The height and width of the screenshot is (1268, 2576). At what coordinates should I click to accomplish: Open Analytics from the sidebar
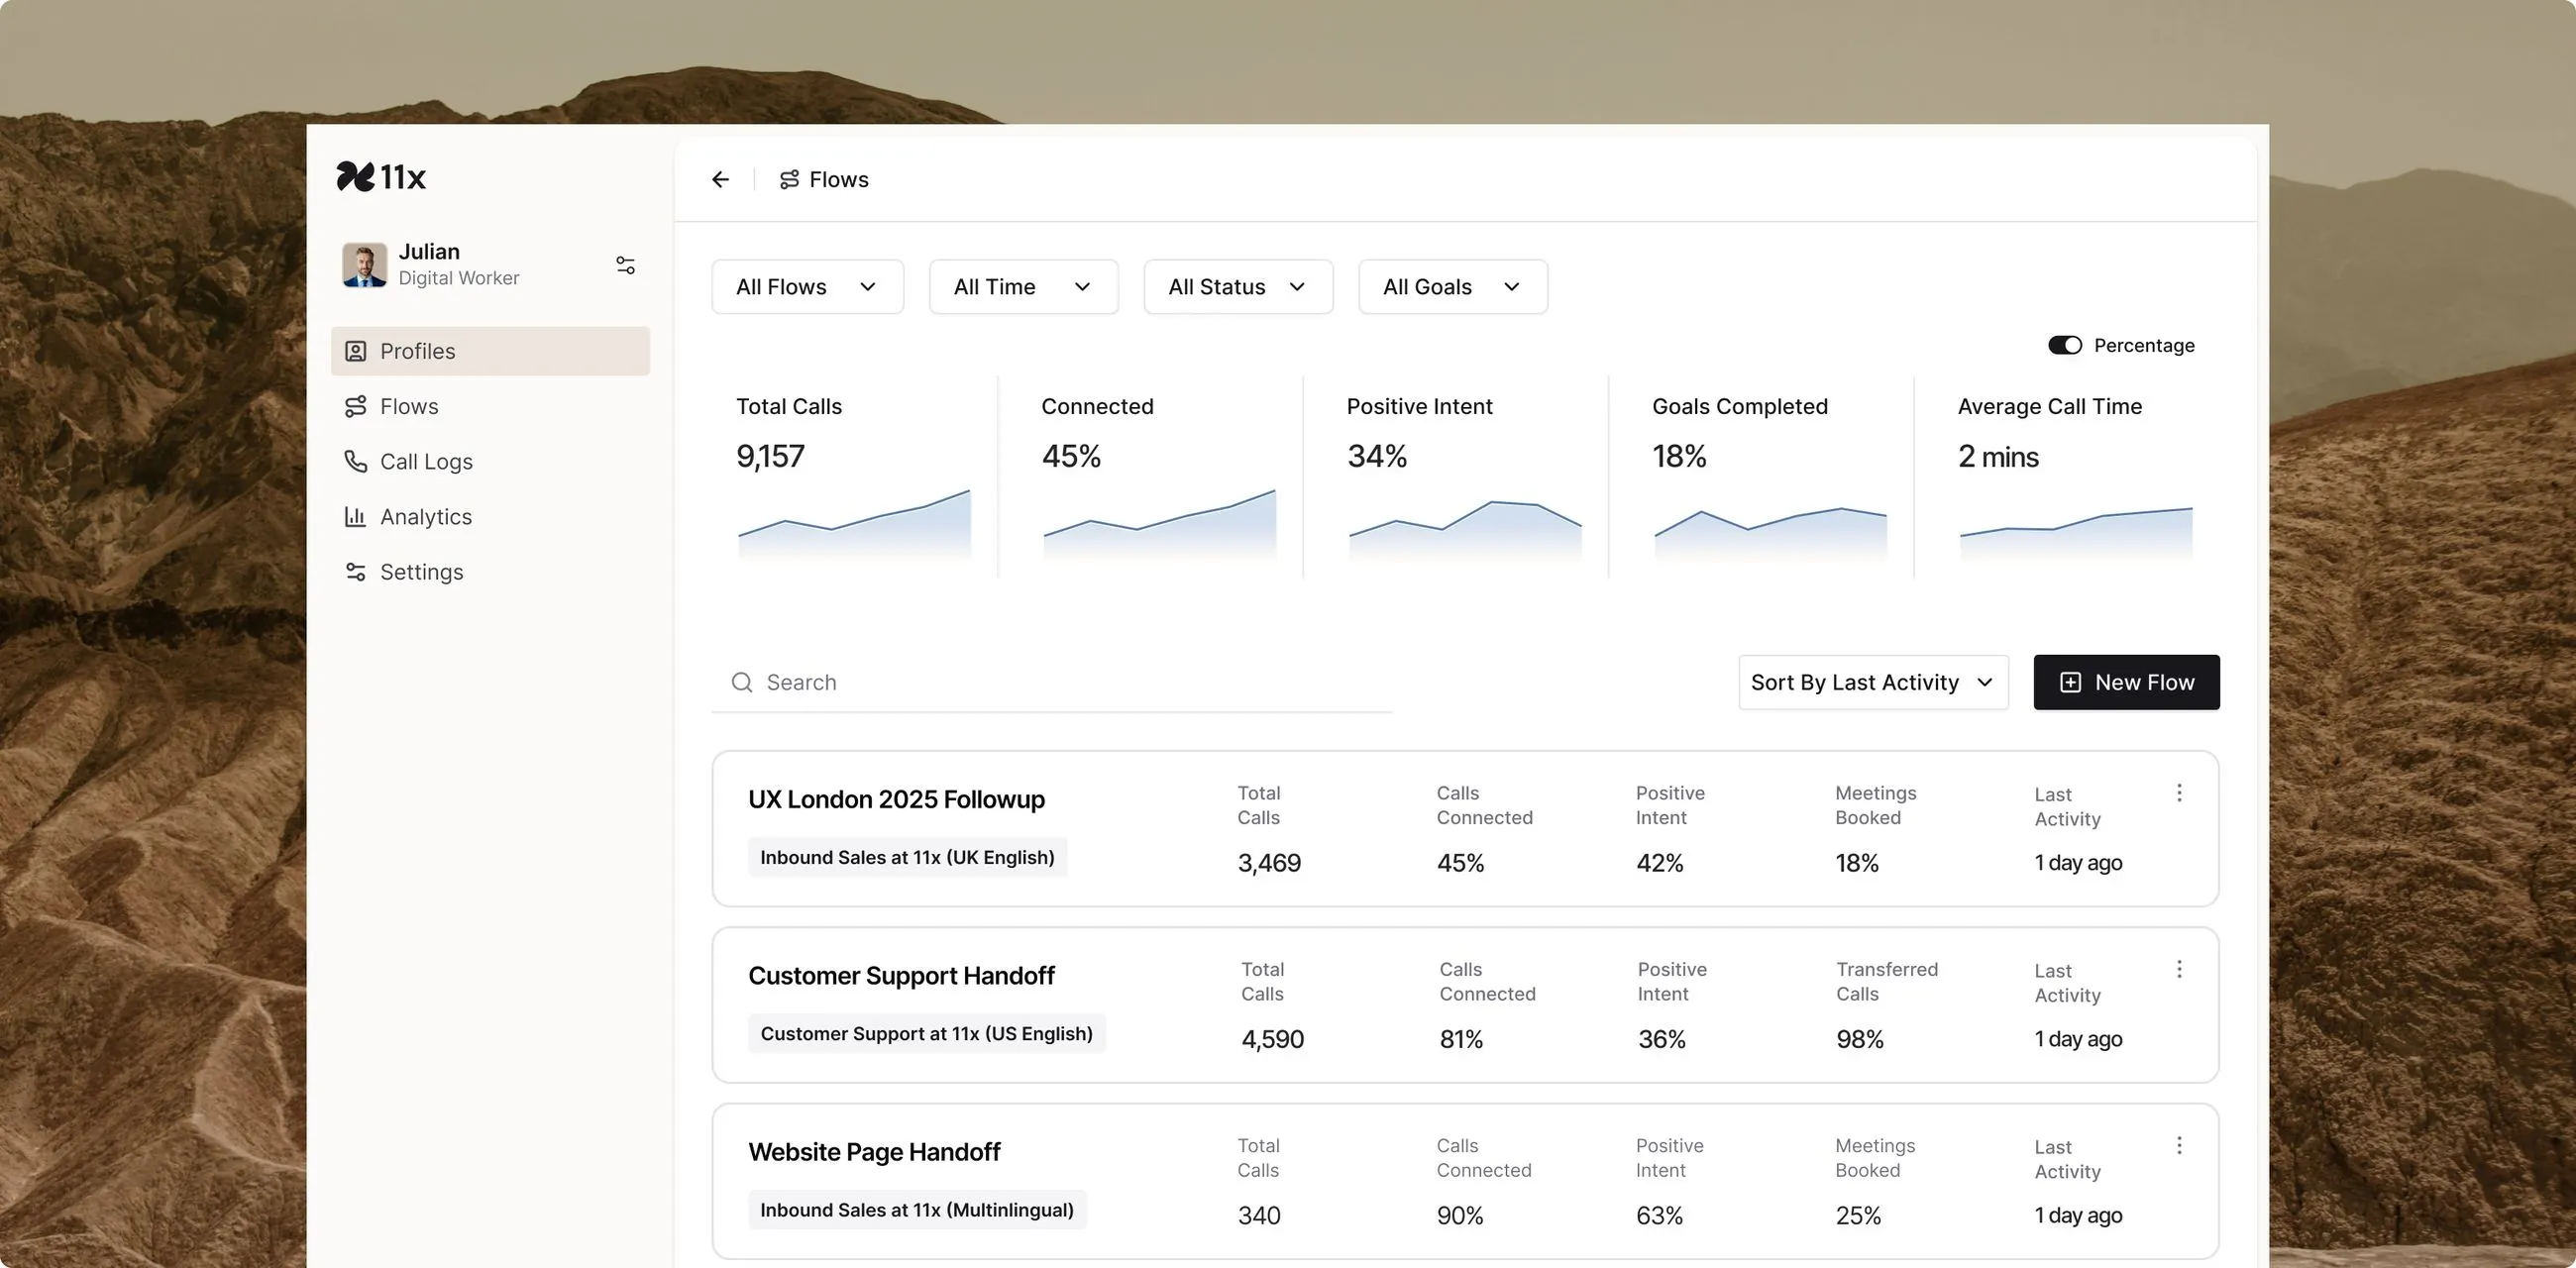click(490, 516)
